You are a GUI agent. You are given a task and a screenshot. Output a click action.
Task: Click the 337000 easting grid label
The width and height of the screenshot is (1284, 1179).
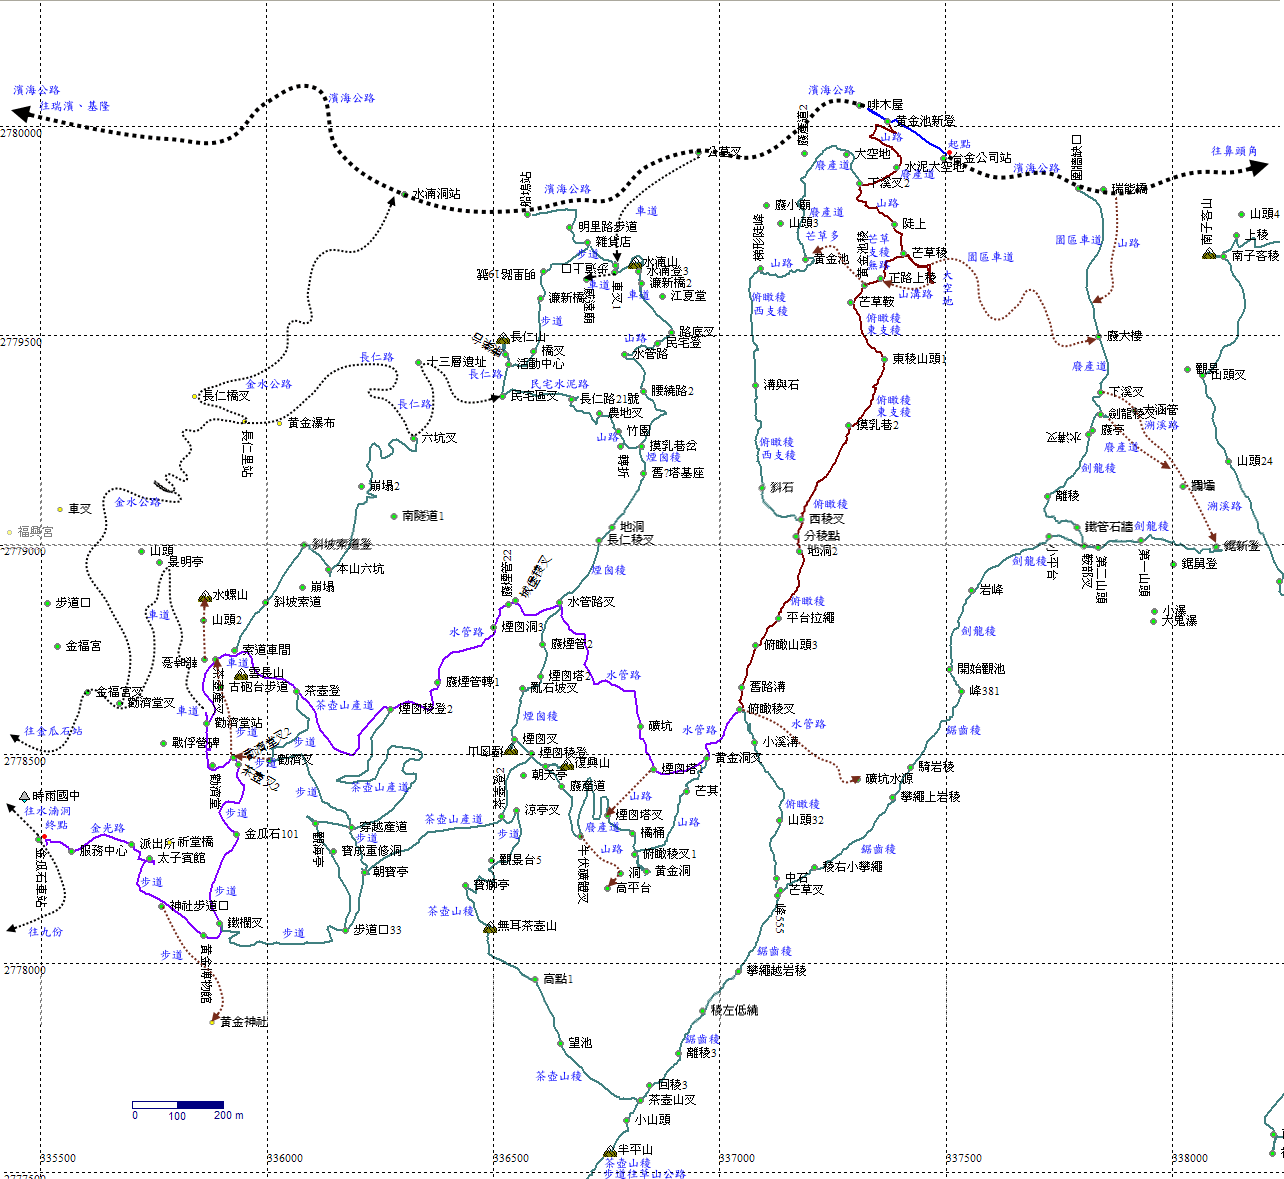(737, 1158)
